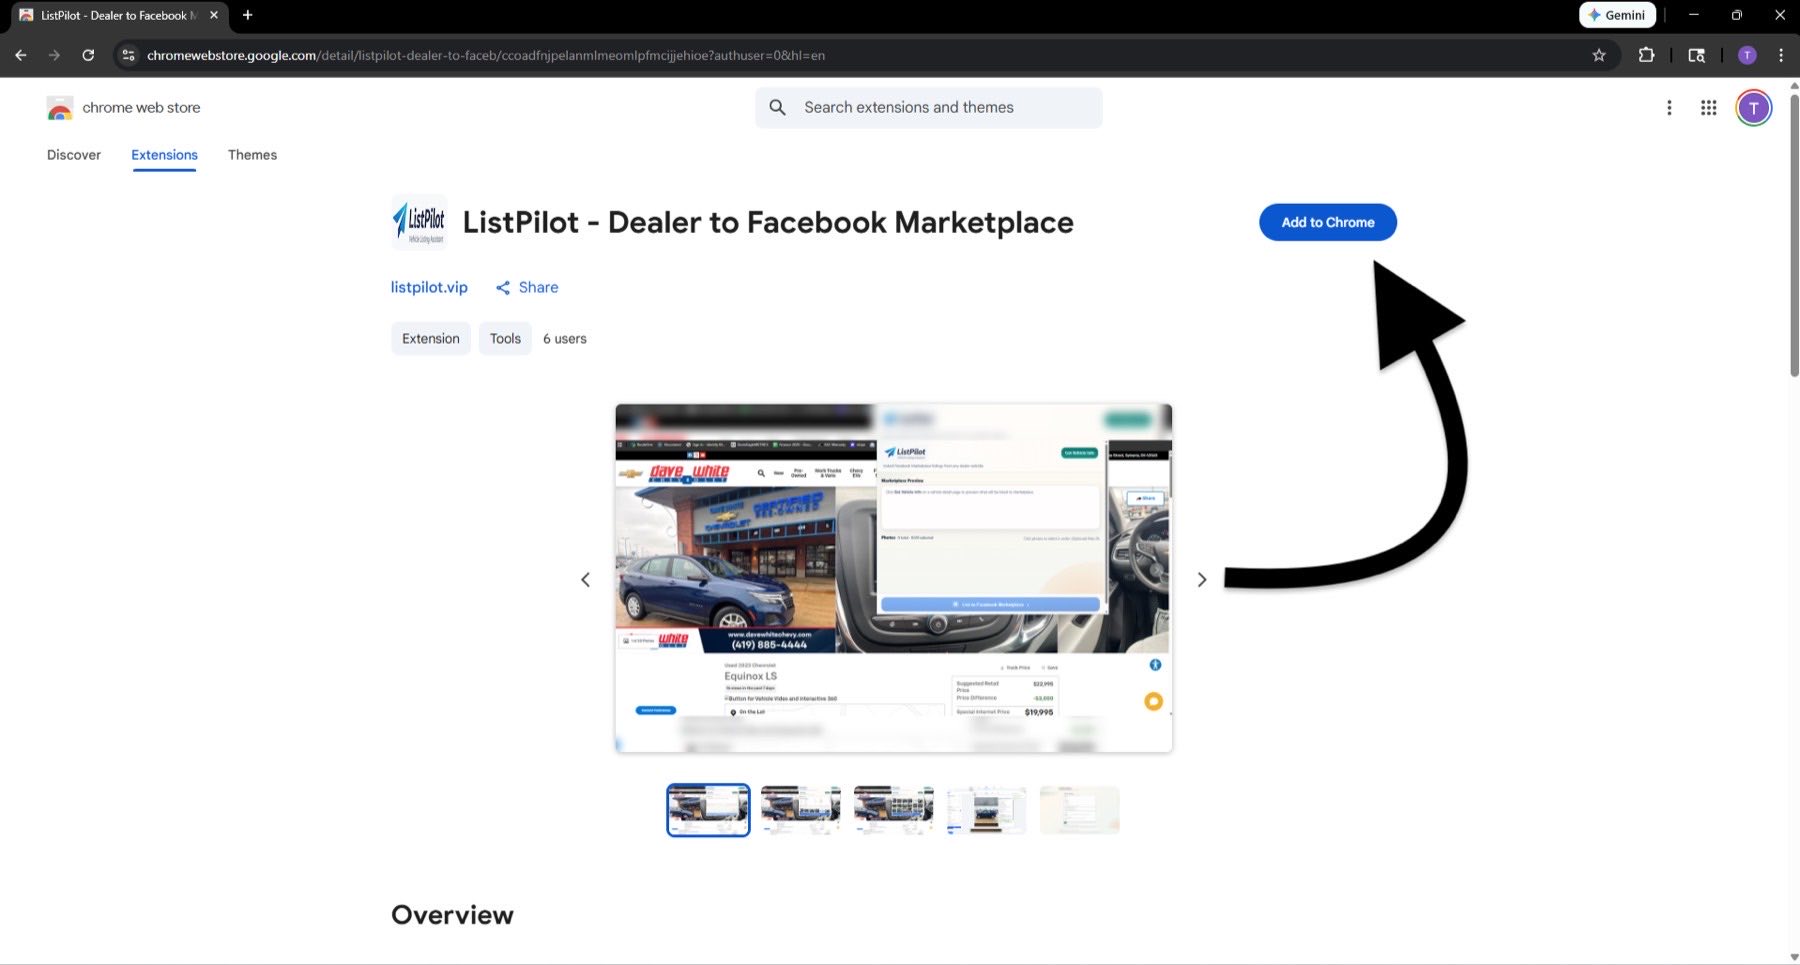Open the Google apps grid

(x=1709, y=107)
